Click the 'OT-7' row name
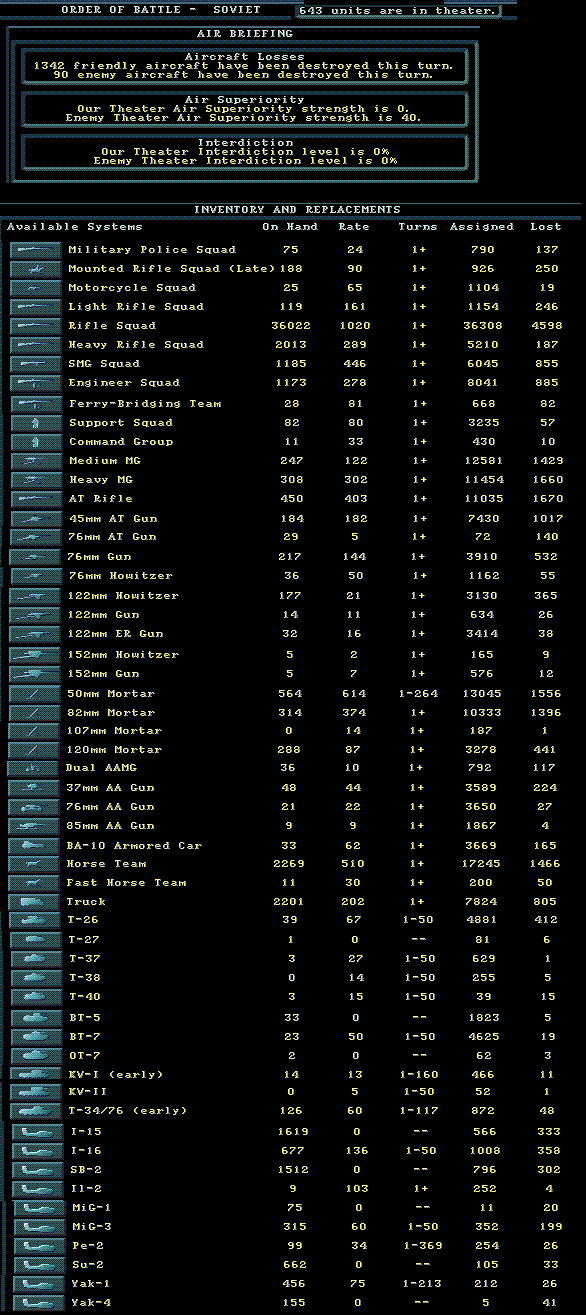The image size is (586, 1315). 84,1056
